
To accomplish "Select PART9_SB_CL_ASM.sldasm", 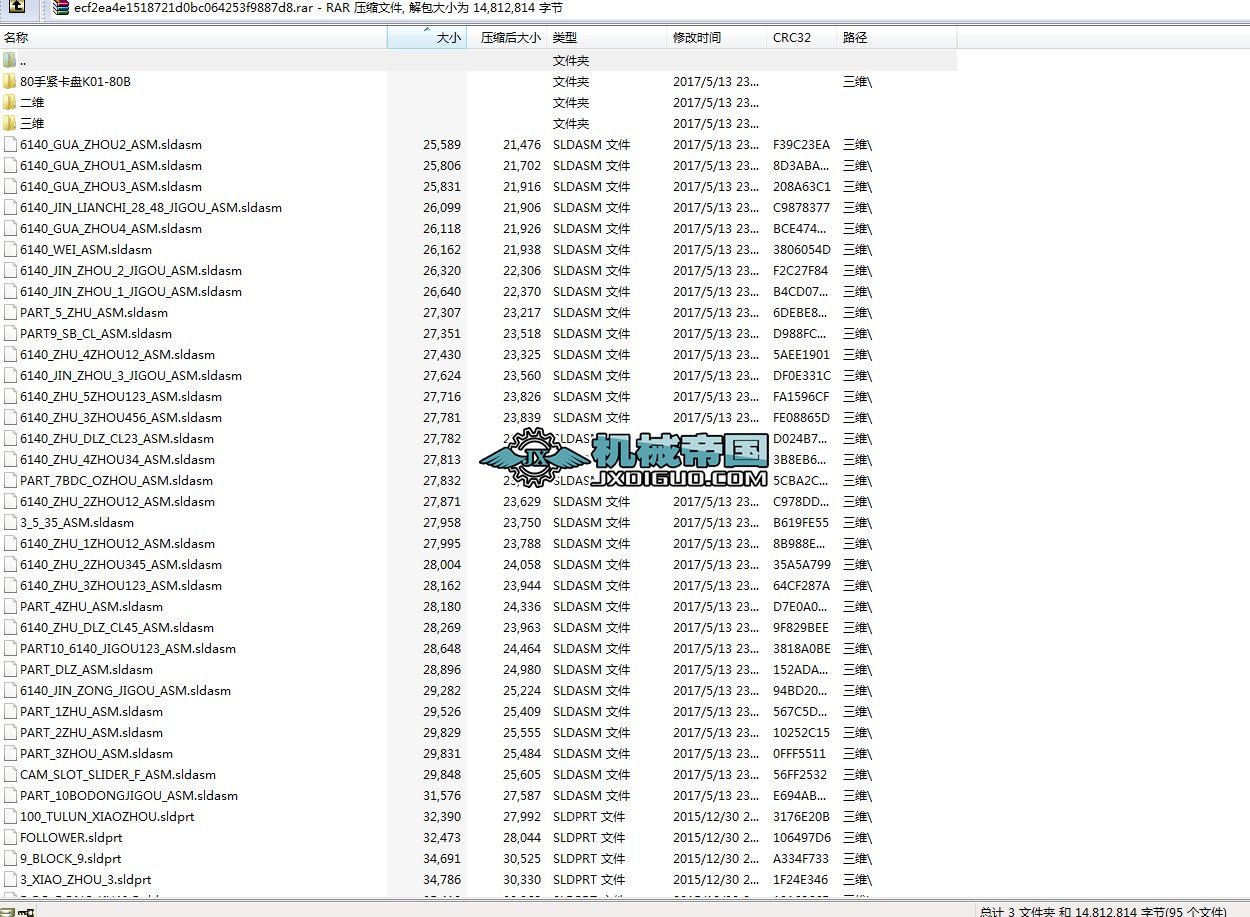I will [96, 334].
